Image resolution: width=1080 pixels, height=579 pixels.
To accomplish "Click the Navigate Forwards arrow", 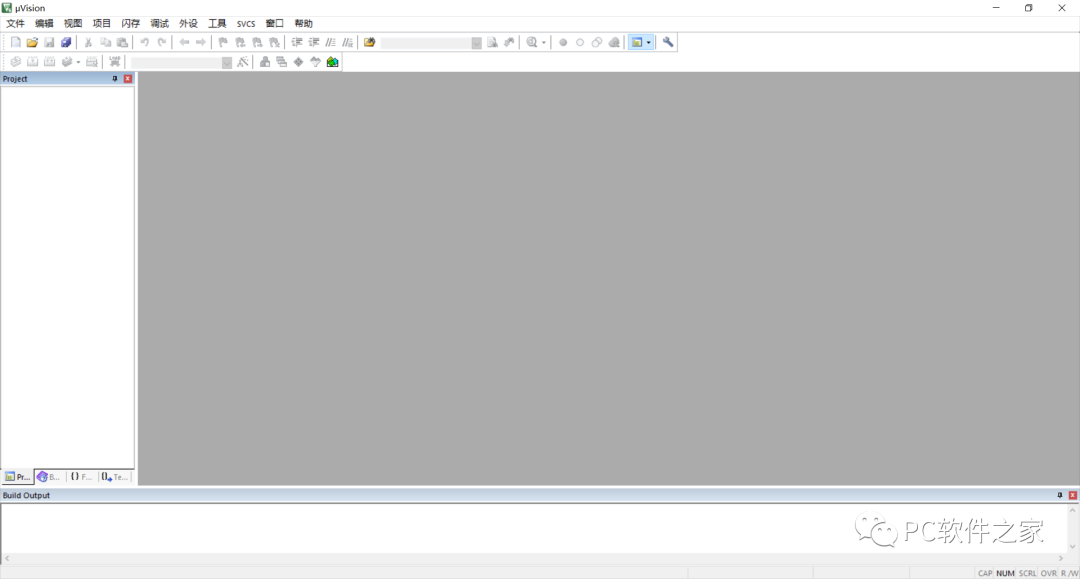I will [200, 42].
